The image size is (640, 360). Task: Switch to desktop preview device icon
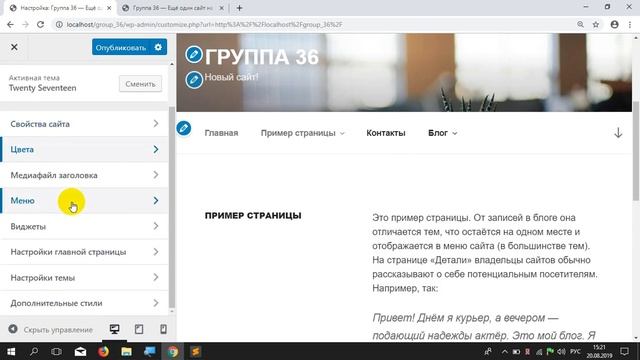coord(115,329)
